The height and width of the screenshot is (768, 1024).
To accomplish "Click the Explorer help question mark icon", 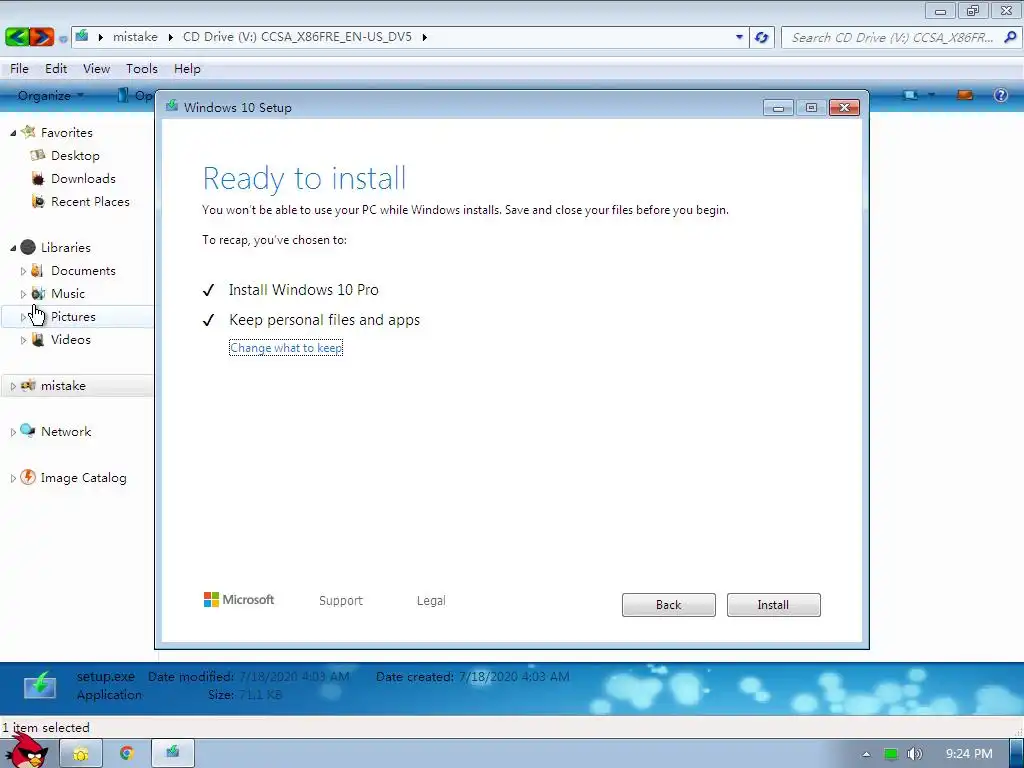I will (1000, 95).
